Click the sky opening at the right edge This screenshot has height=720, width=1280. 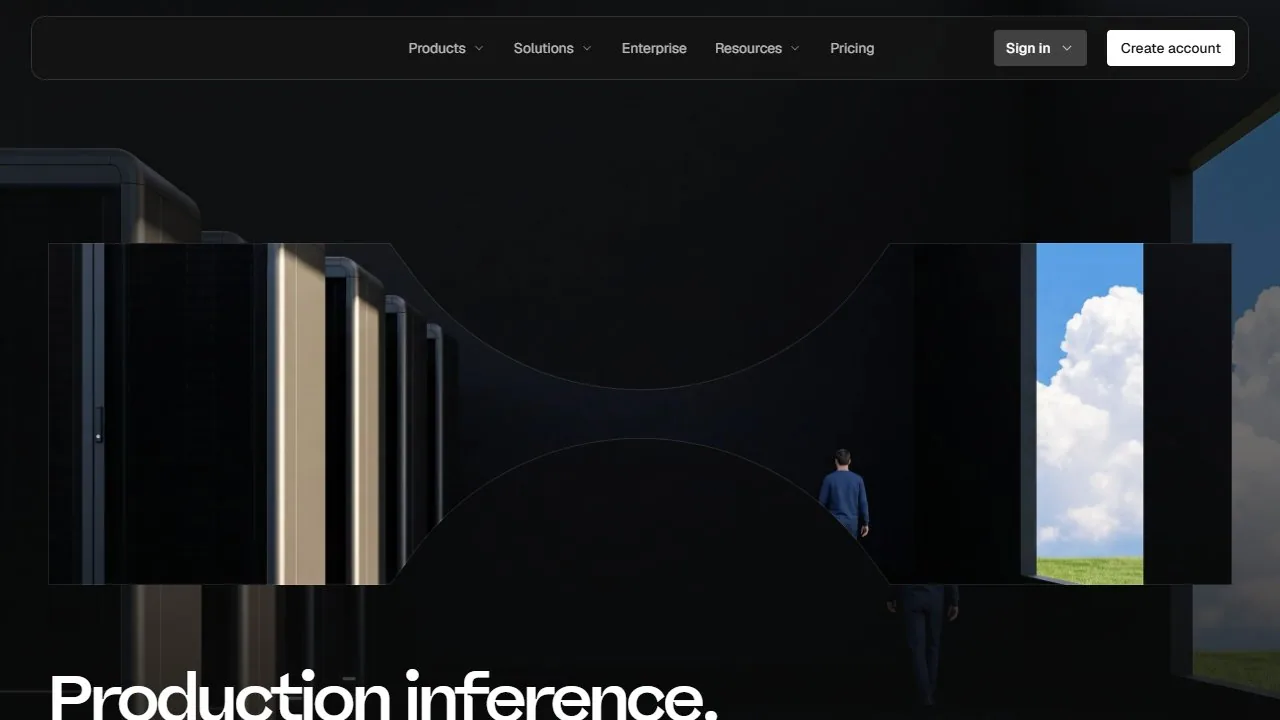(x=1237, y=400)
